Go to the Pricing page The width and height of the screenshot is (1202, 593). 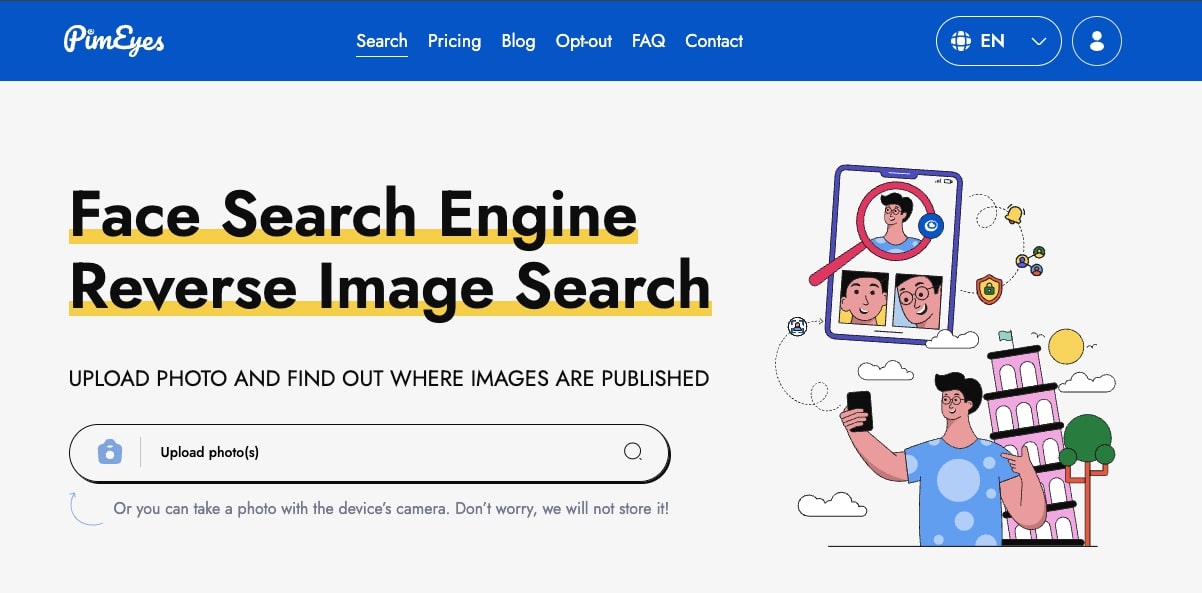454,41
